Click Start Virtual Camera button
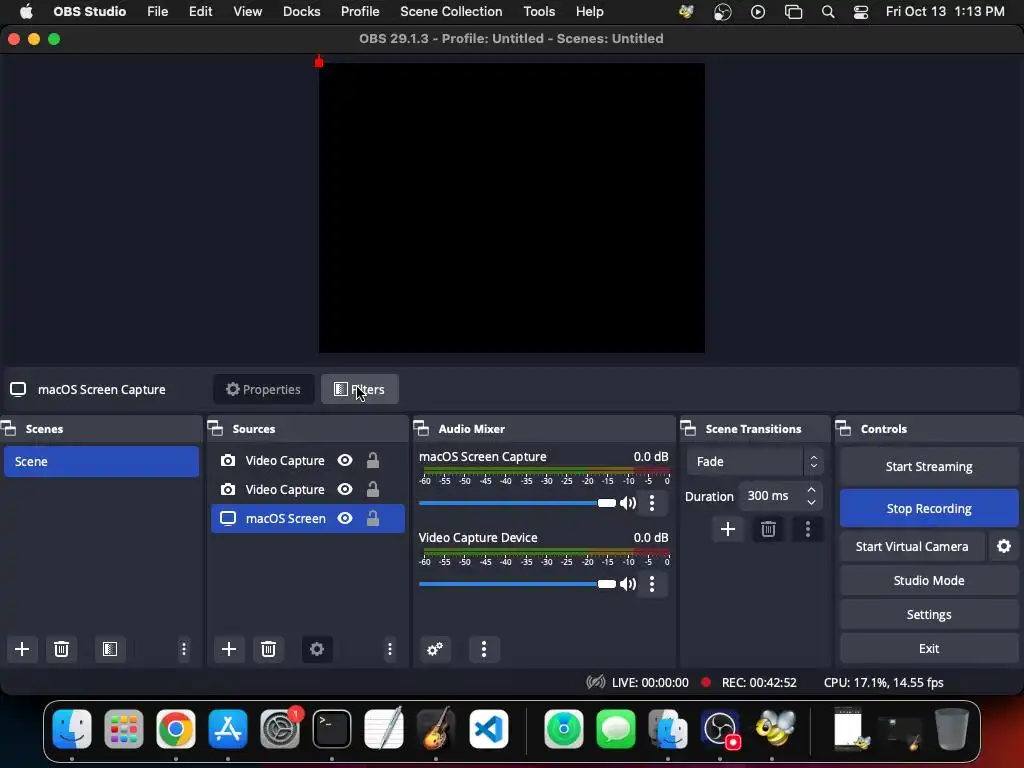 (x=912, y=546)
